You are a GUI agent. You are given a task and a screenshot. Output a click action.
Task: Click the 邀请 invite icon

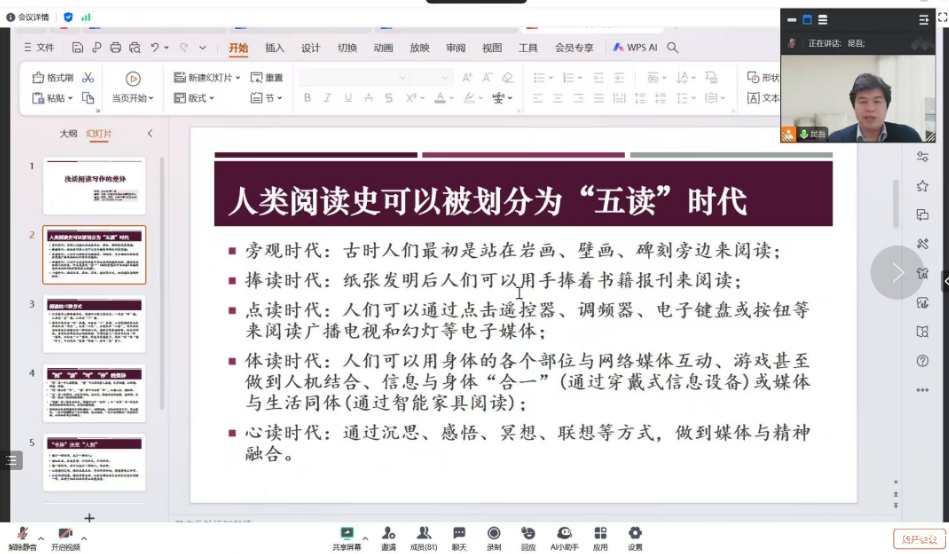pos(388,533)
